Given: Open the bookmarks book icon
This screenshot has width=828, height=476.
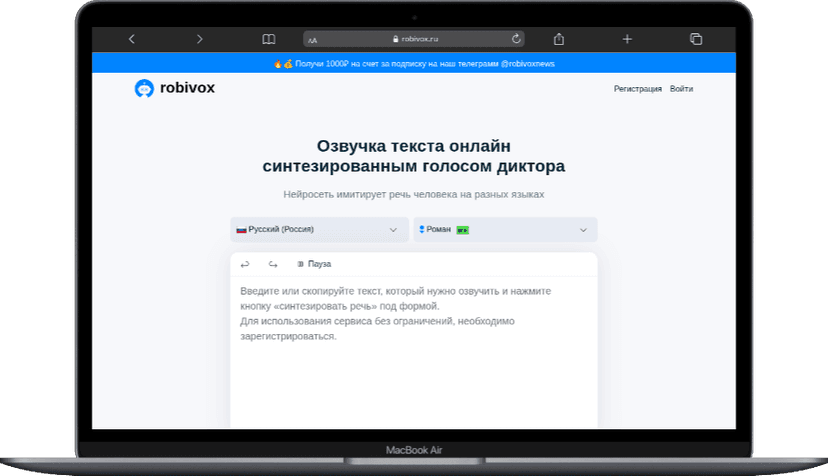Looking at the screenshot, I should [x=268, y=39].
